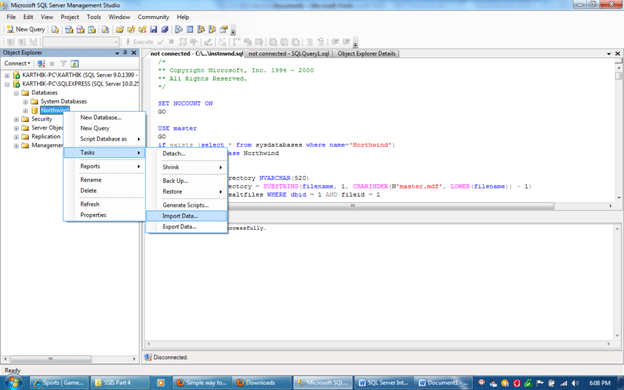The width and height of the screenshot is (624, 390).
Task: Click the New Query toolbar button
Action: pos(25,29)
